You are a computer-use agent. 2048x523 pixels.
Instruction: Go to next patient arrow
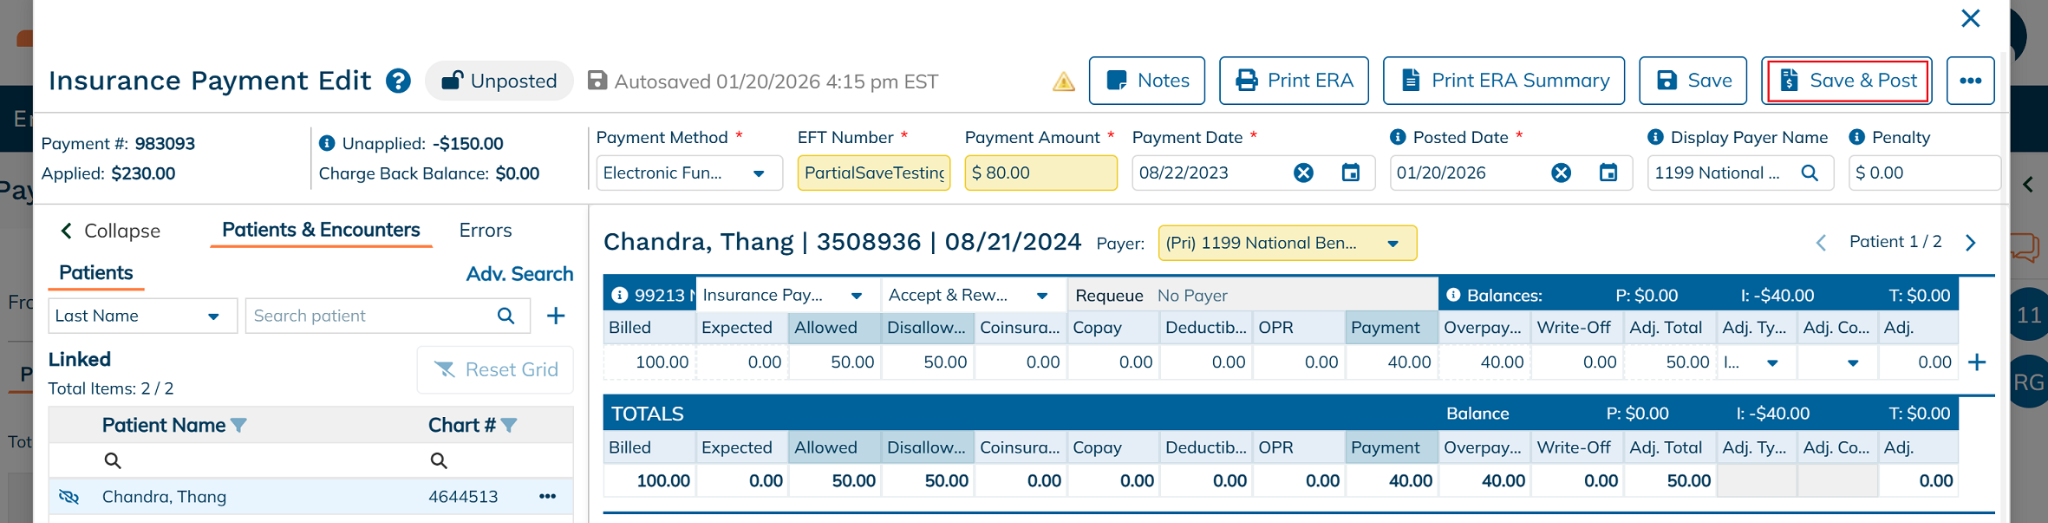[x=1970, y=243]
